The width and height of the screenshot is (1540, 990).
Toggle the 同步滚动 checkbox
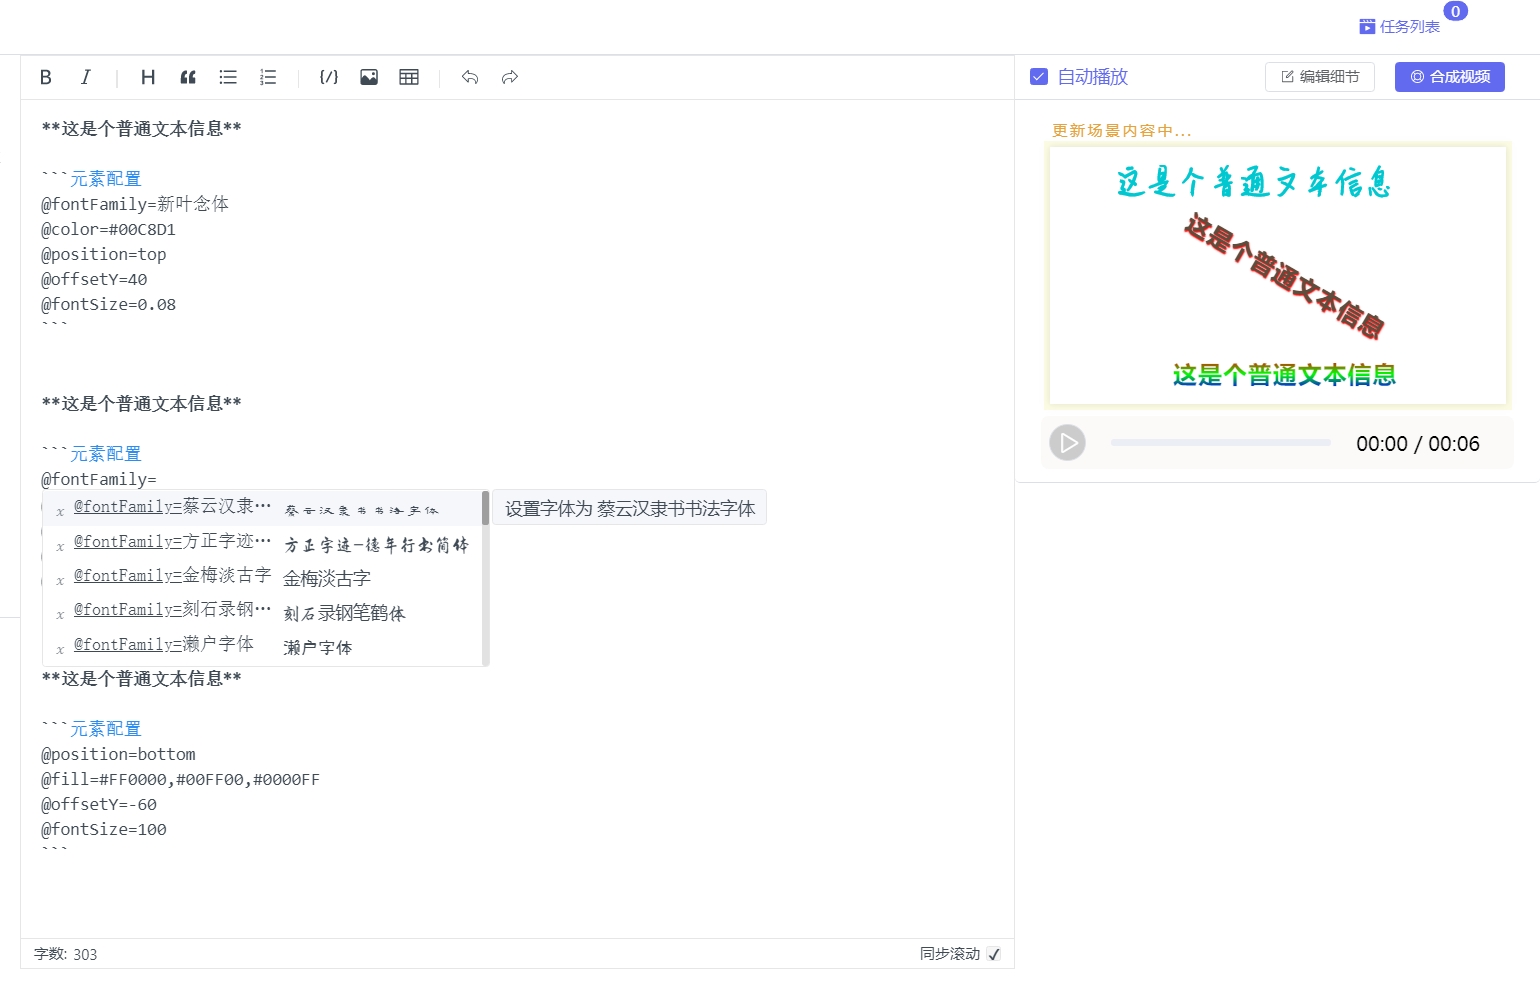tap(994, 954)
